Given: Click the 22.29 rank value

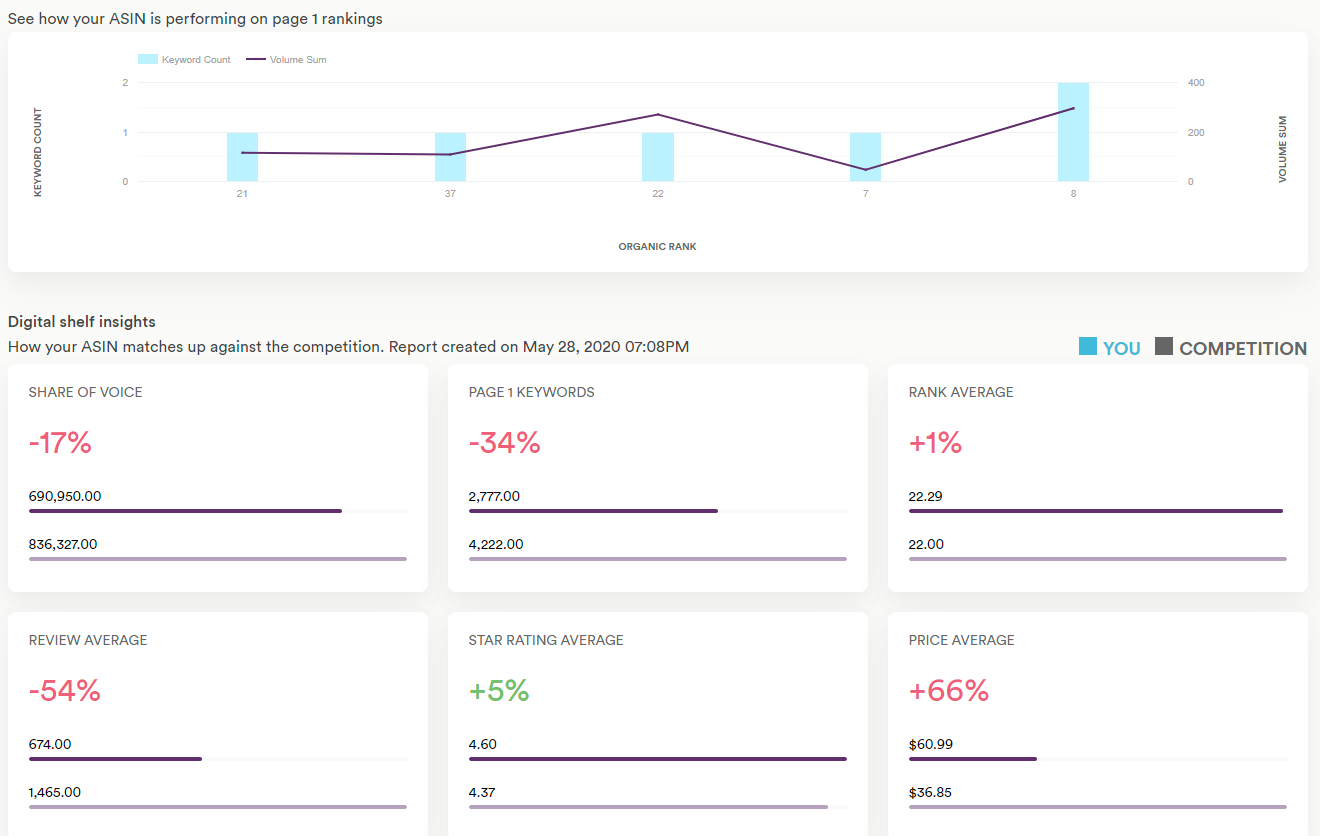Looking at the screenshot, I should [x=926, y=496].
